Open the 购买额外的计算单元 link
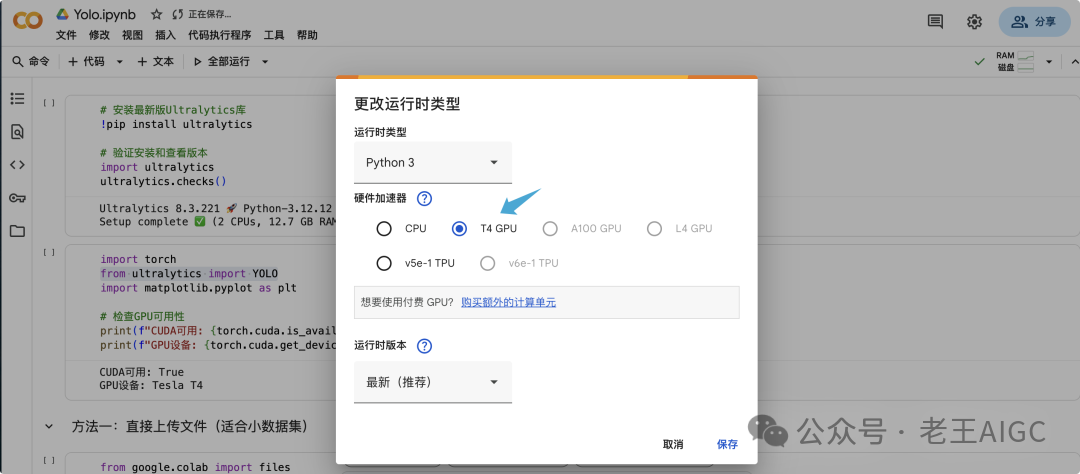The height and width of the screenshot is (474, 1080). click(508, 302)
